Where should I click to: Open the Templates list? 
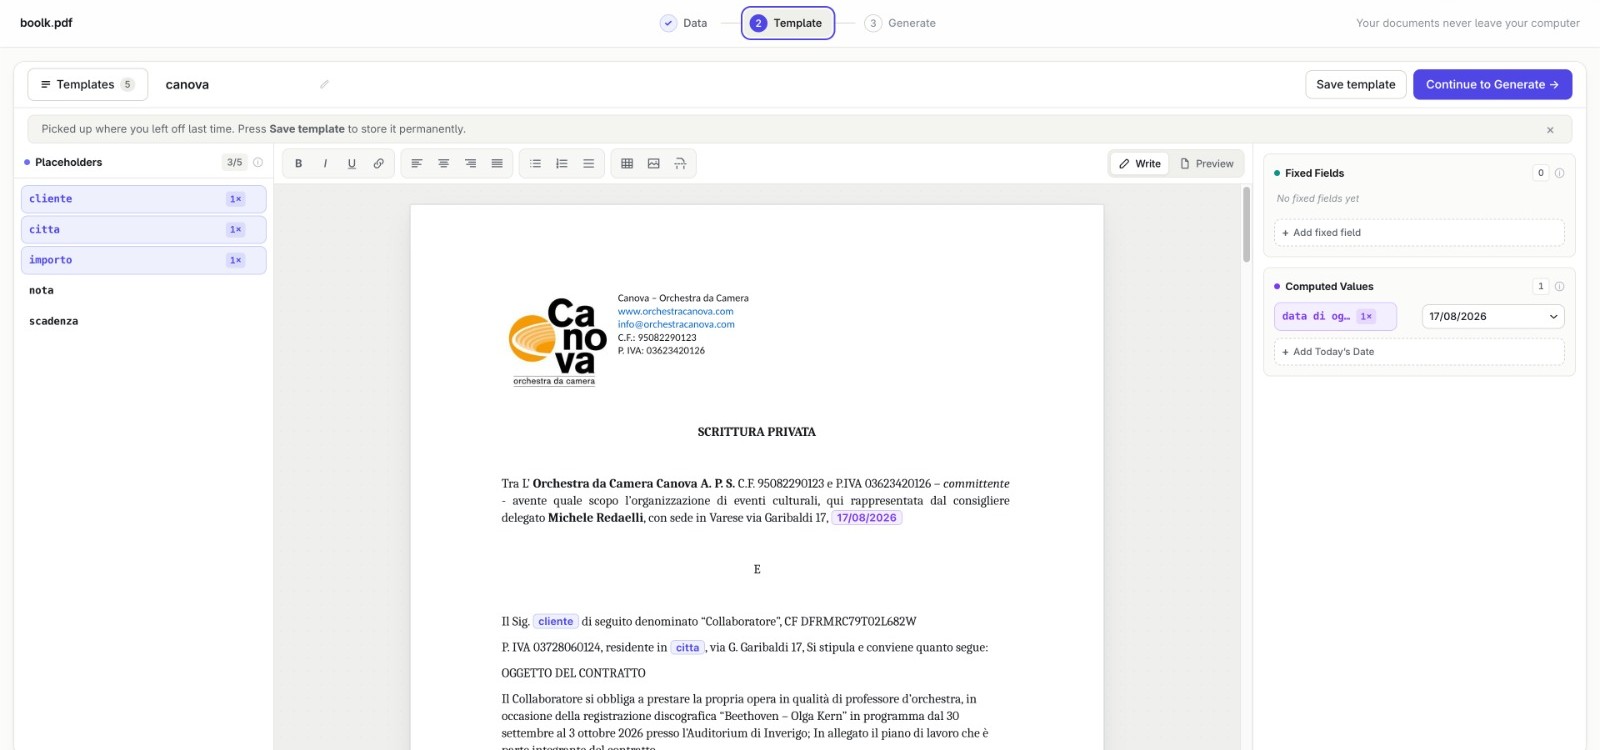[x=88, y=85]
